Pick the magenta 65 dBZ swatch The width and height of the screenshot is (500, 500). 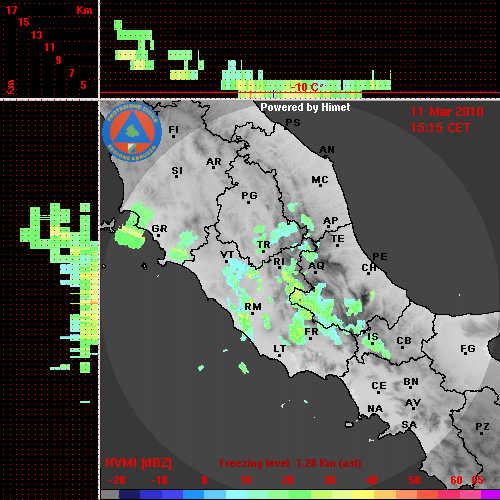tap(490, 495)
